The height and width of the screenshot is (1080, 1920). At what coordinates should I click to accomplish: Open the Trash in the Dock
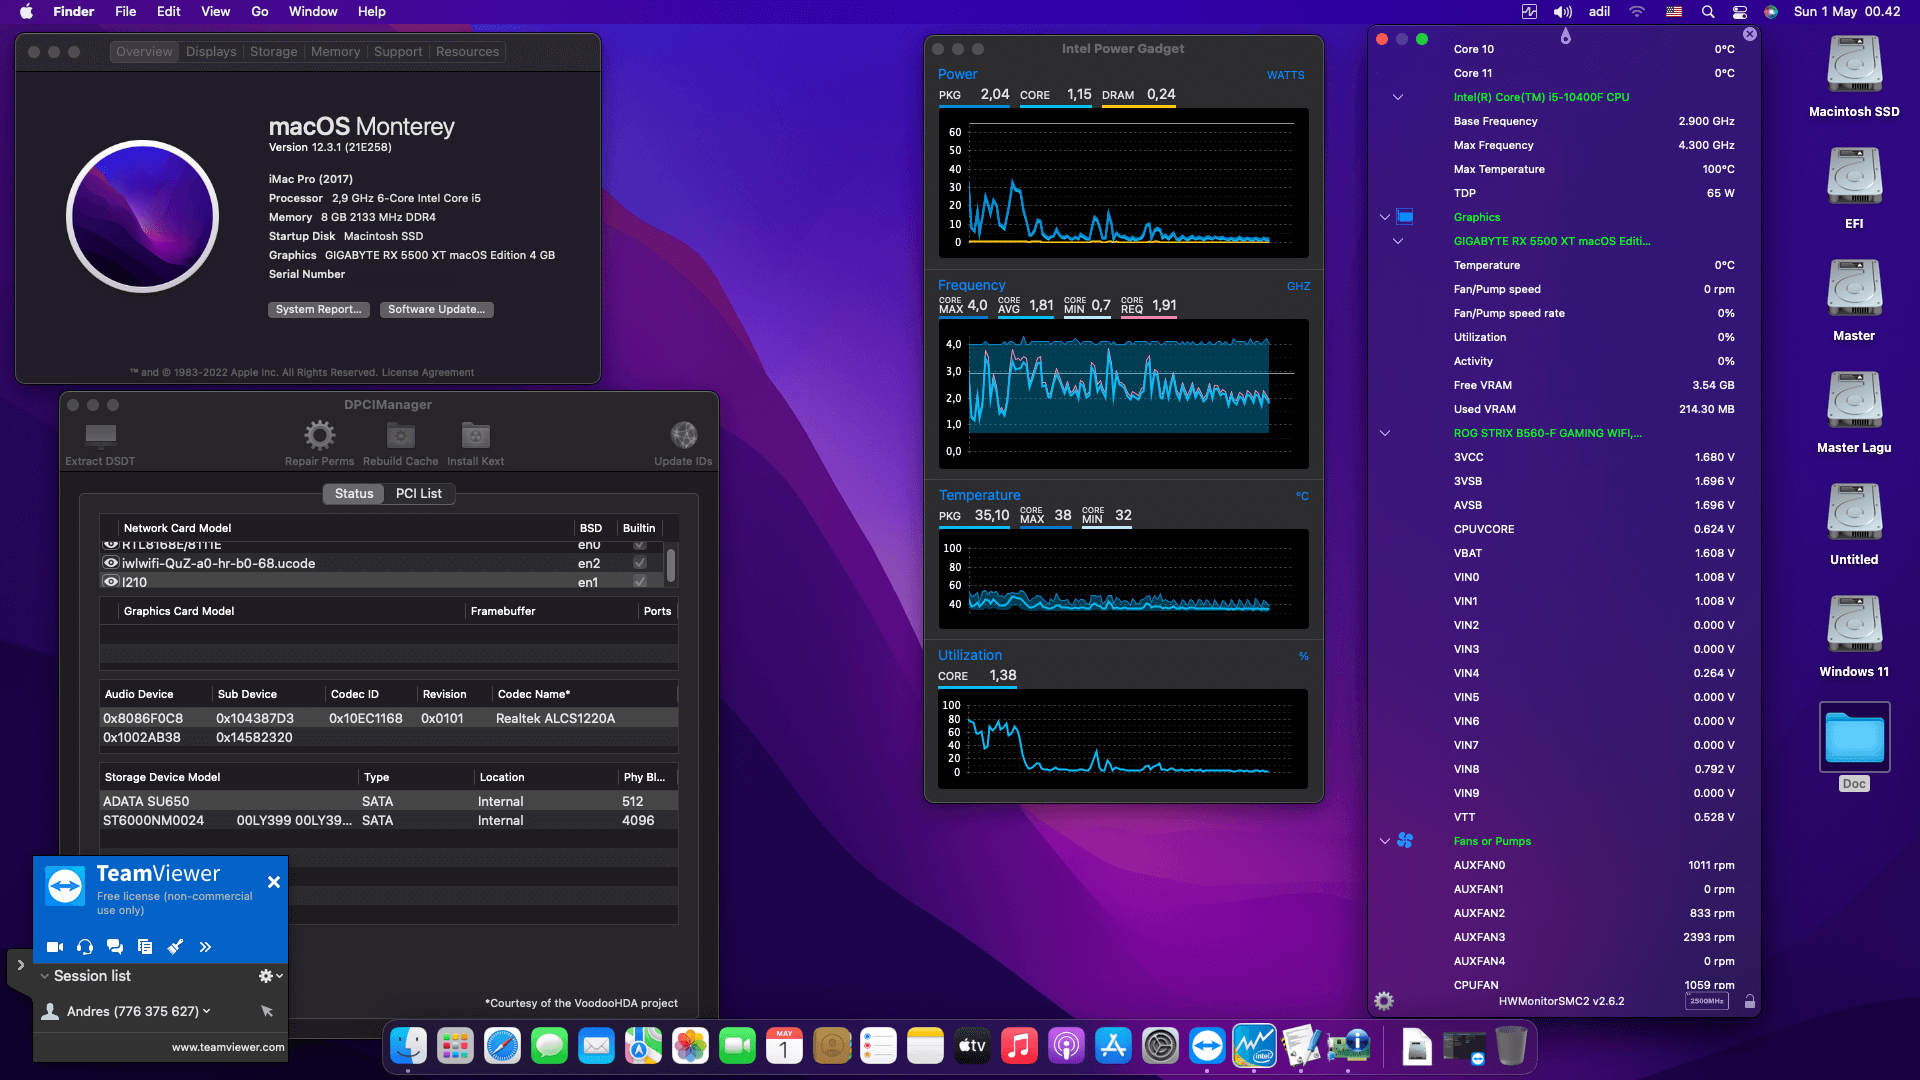coord(1511,1047)
